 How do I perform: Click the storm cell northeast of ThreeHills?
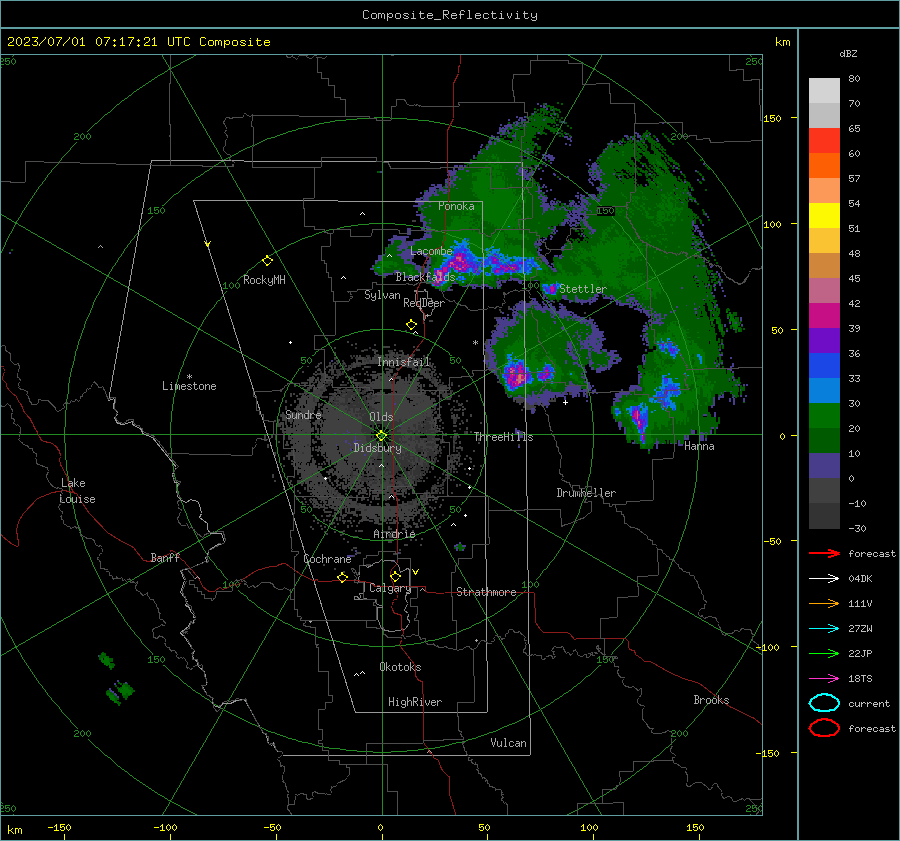pos(517,374)
